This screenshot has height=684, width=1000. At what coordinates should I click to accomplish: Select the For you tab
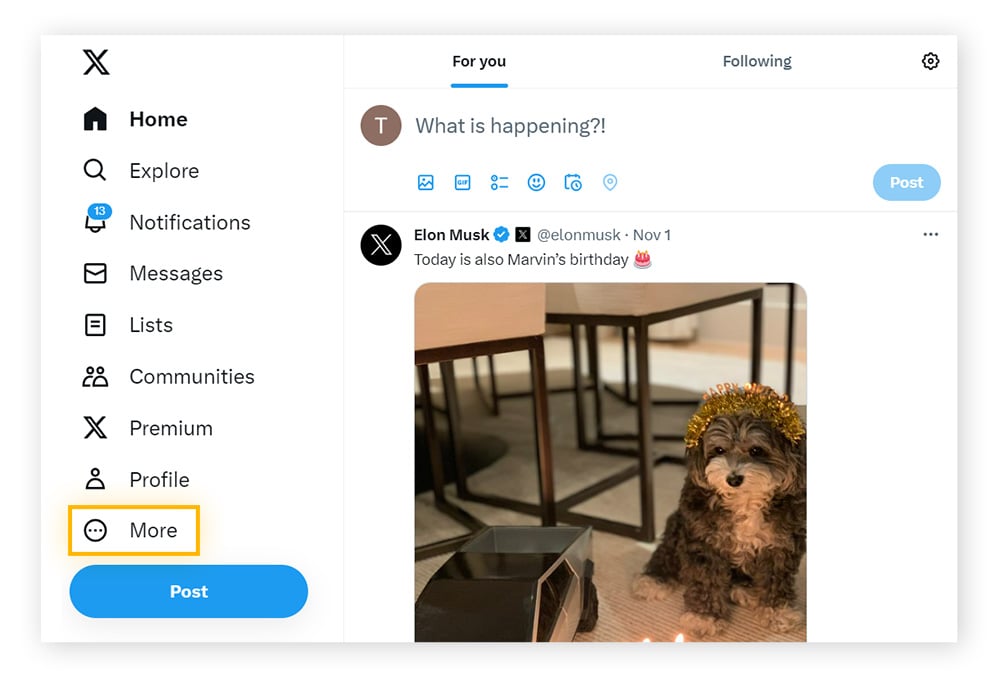(x=479, y=61)
